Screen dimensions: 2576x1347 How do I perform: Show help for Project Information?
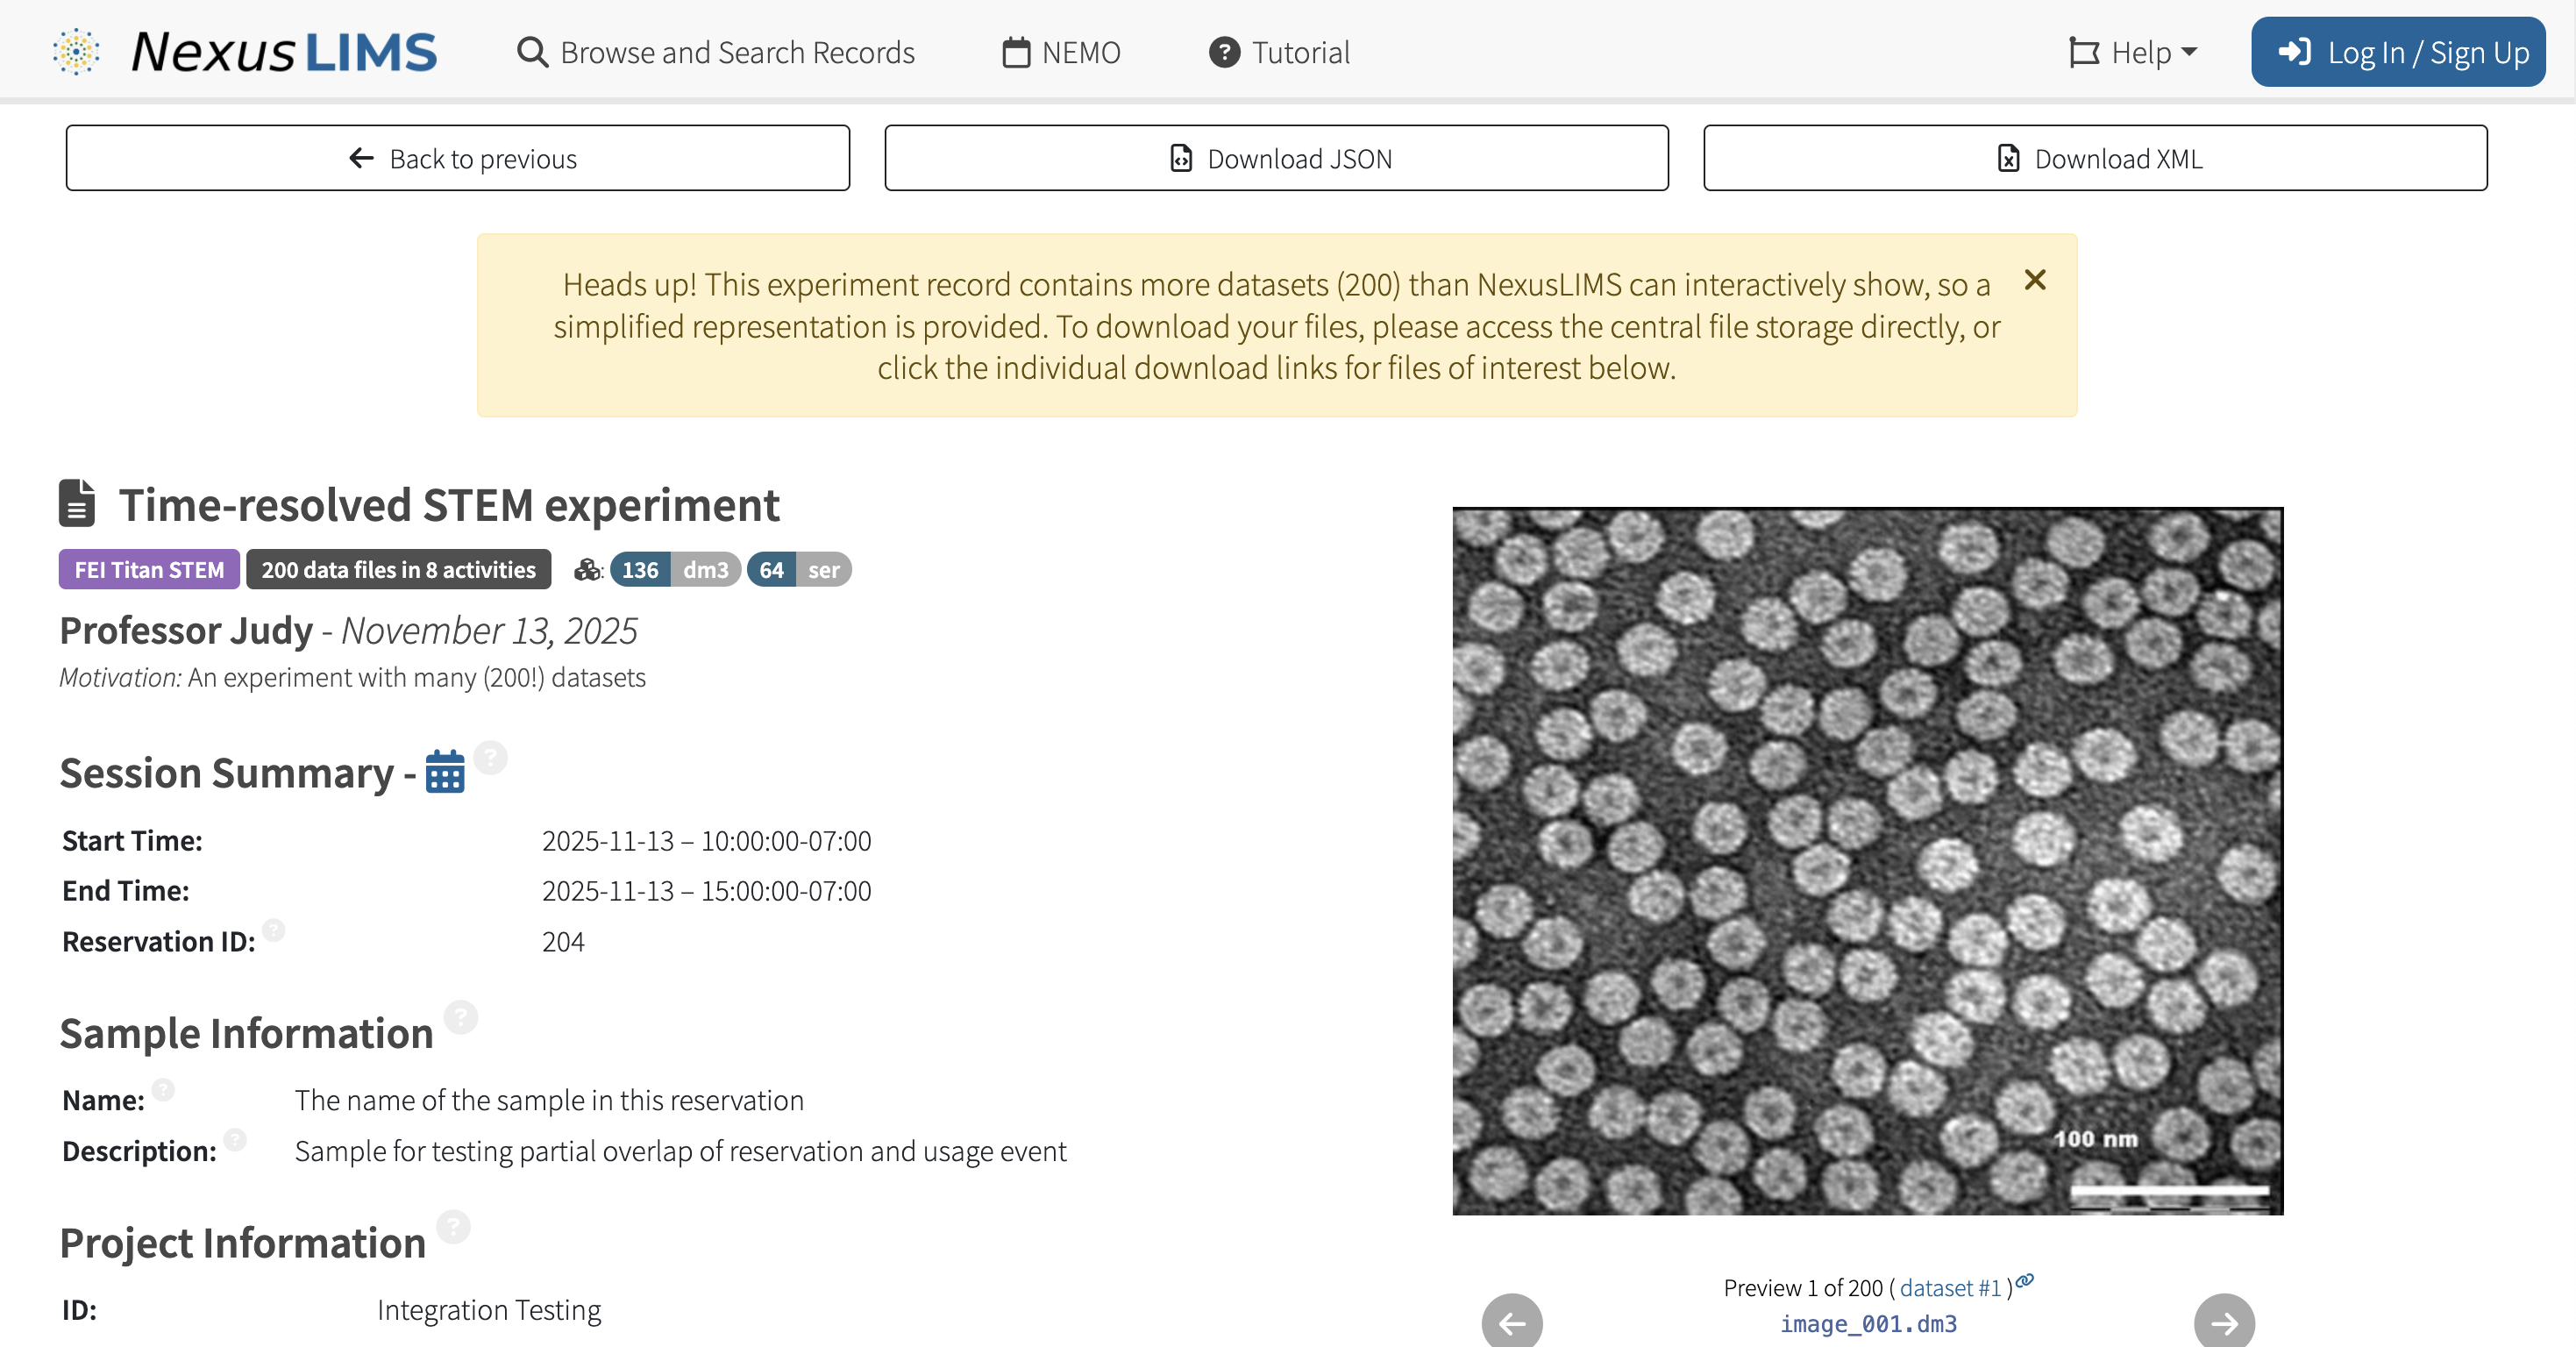[x=453, y=1227]
